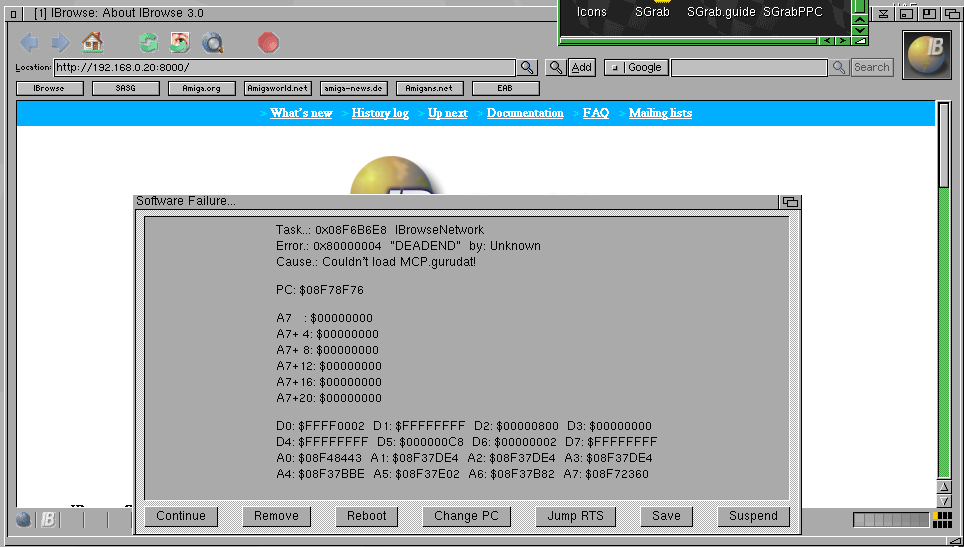Click the IB icon in status bar

click(47, 520)
